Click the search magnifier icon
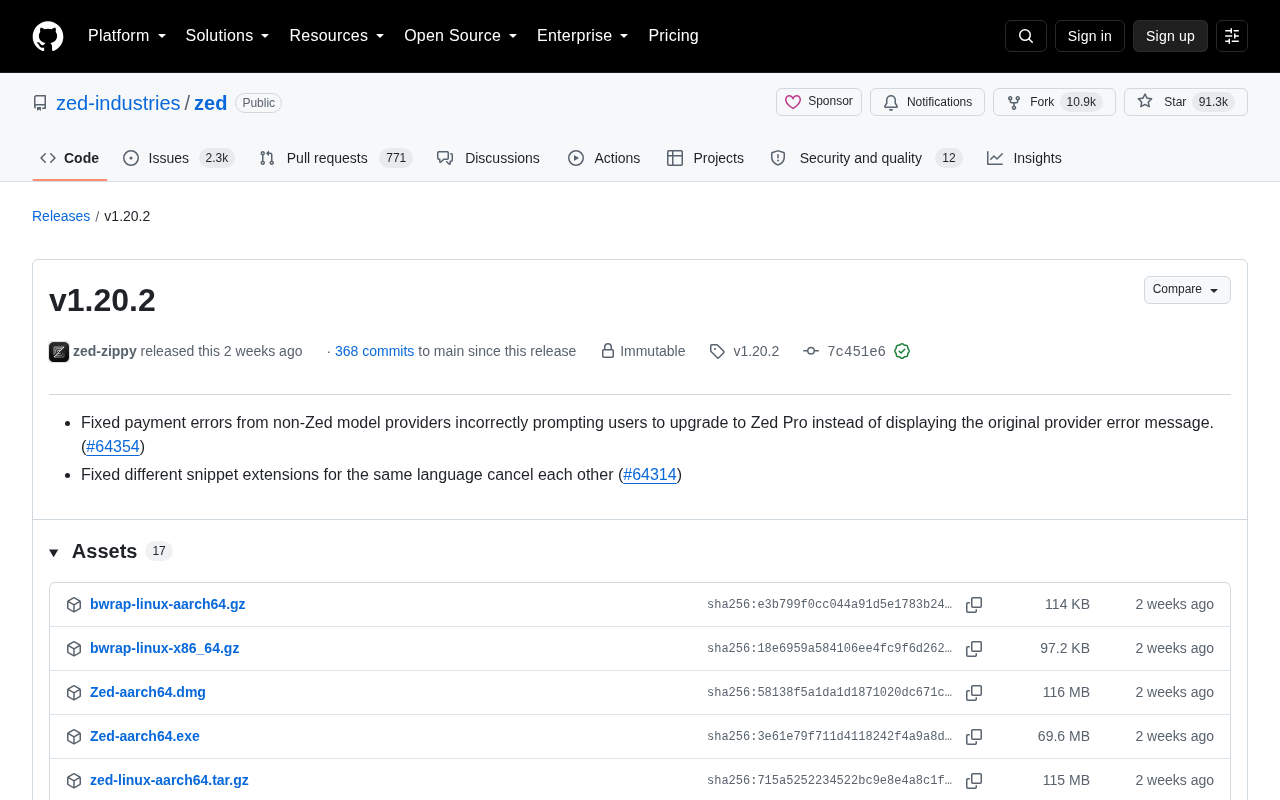The width and height of the screenshot is (1280, 800). pos(1026,36)
